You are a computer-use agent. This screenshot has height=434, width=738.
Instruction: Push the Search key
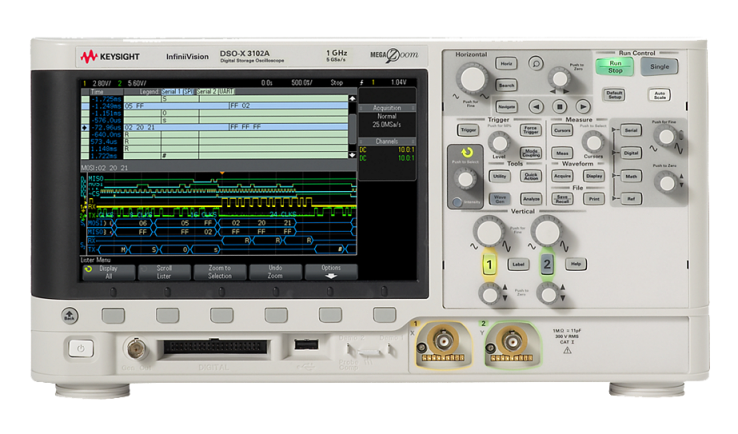[506, 85]
